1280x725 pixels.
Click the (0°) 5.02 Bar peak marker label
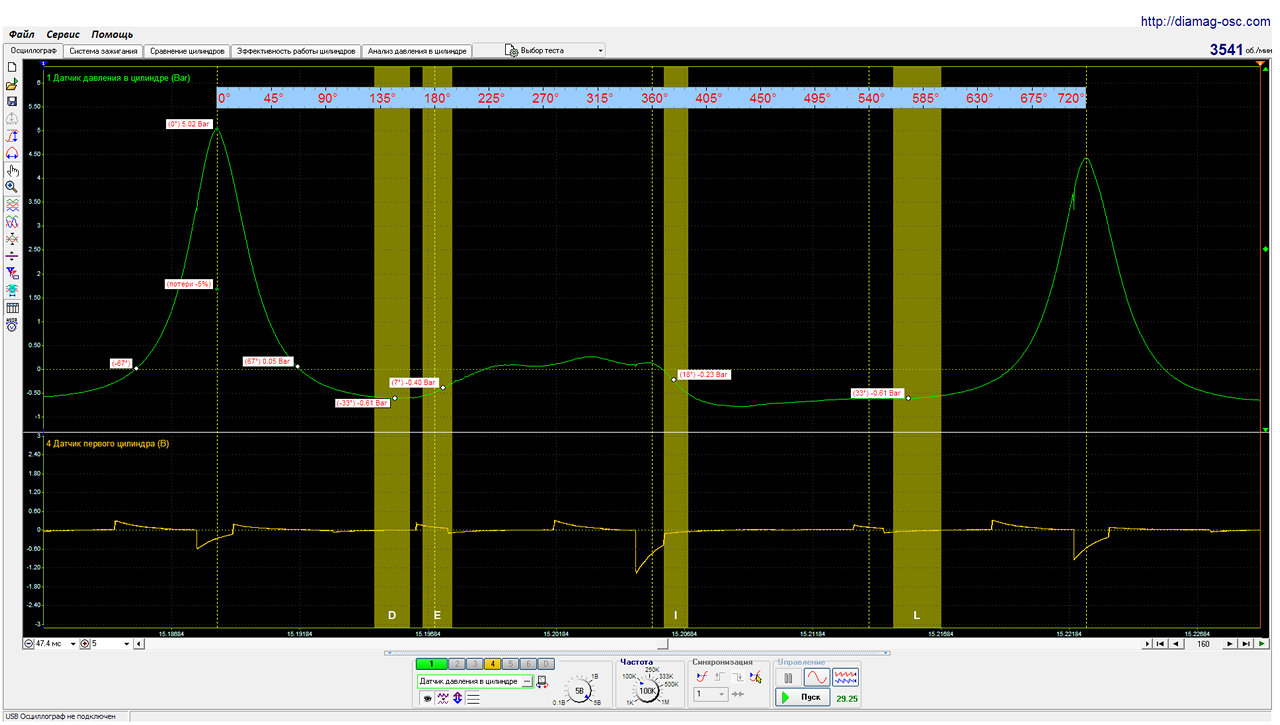coord(189,124)
